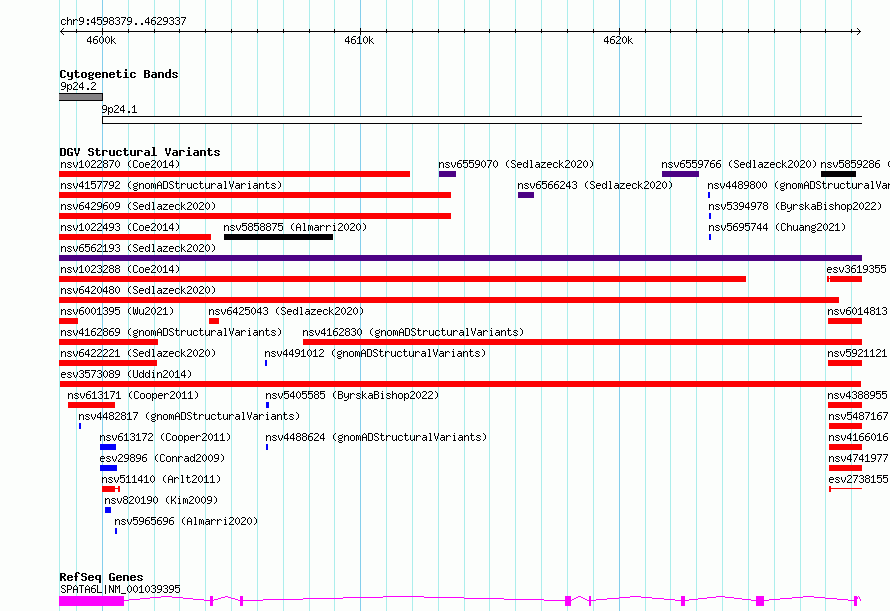Select the red bar below the nsv6420480 label

click(449, 300)
